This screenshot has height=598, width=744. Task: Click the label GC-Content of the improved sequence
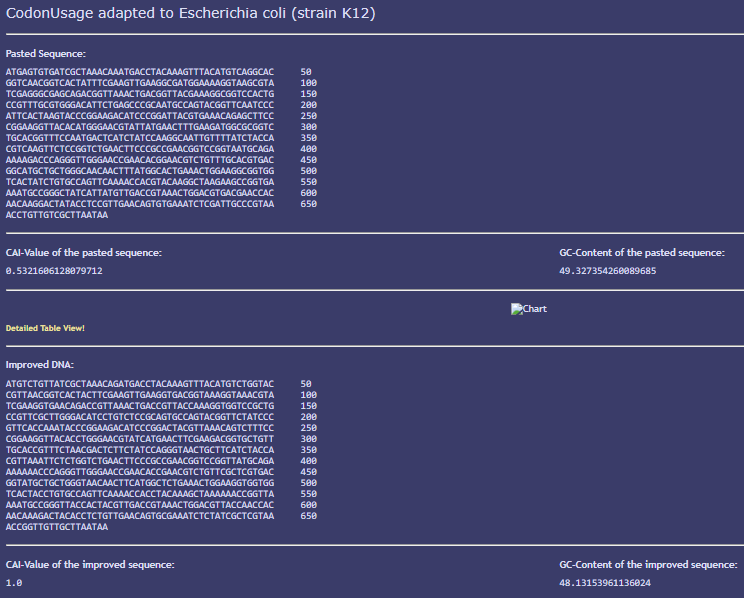[x=648, y=564]
